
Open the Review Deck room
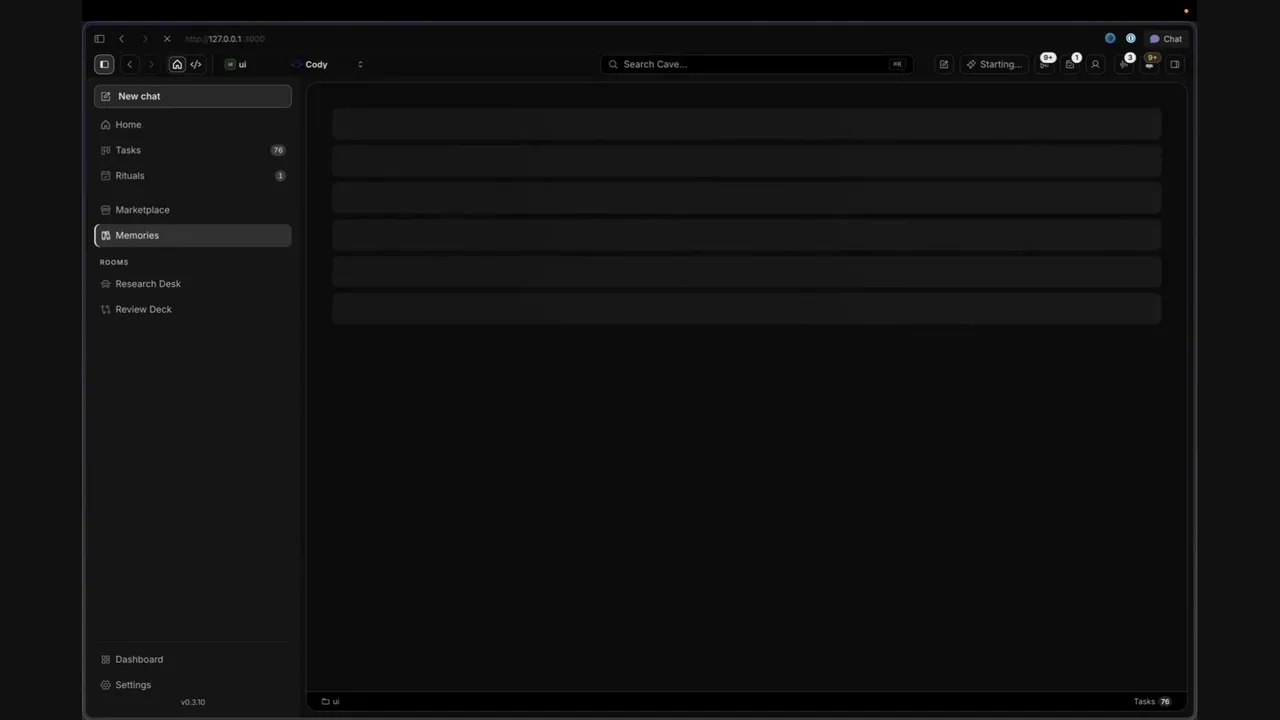coord(193,309)
